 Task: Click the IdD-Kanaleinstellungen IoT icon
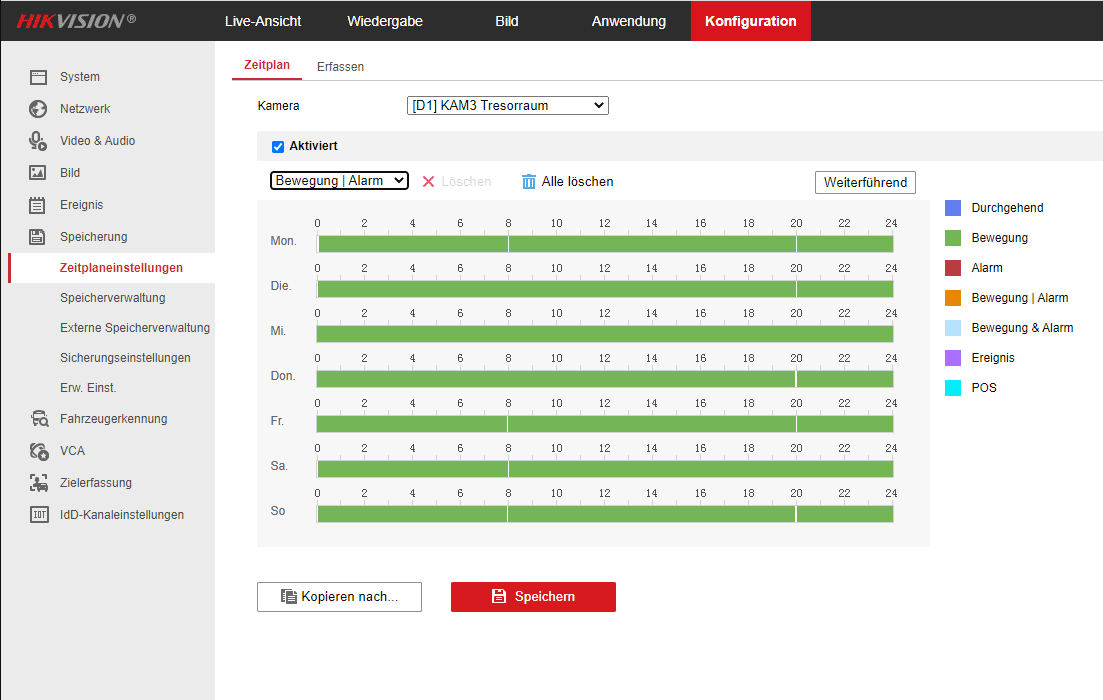[x=38, y=515]
